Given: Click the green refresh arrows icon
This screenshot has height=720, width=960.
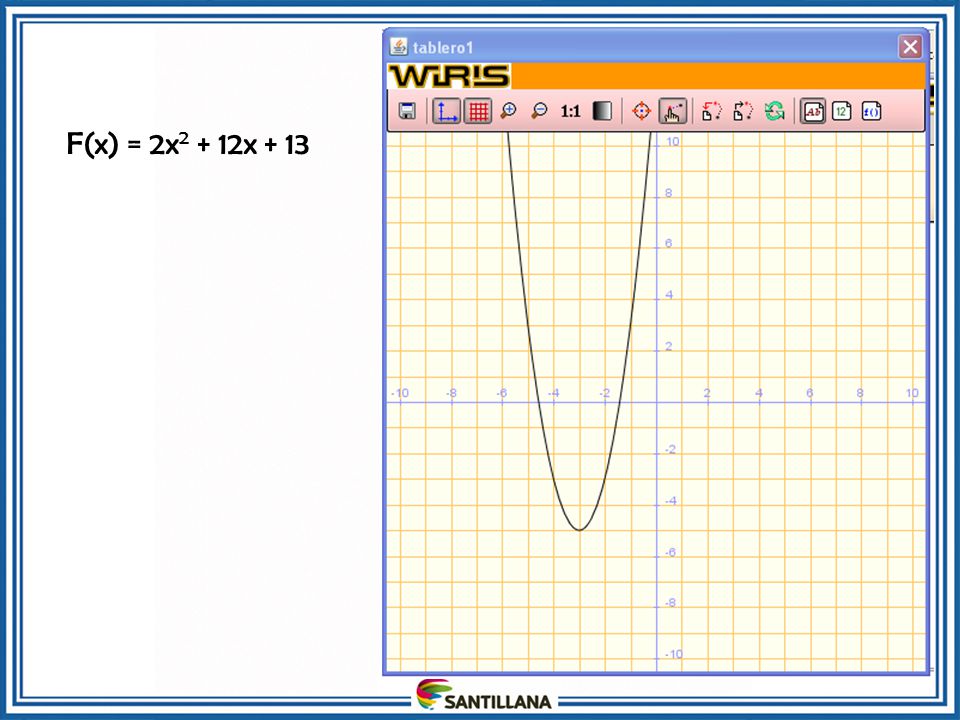Looking at the screenshot, I should pyautogui.click(x=774, y=111).
